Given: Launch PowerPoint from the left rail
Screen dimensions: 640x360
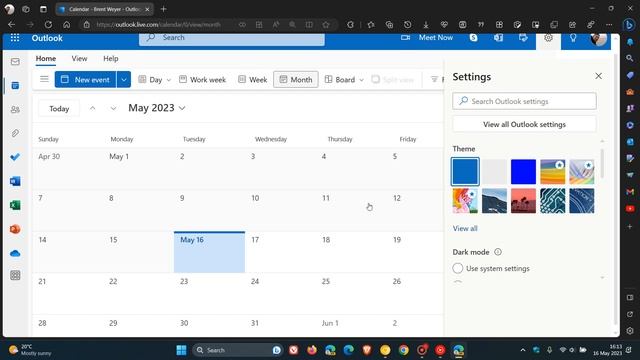Looking at the screenshot, I should (15, 229).
